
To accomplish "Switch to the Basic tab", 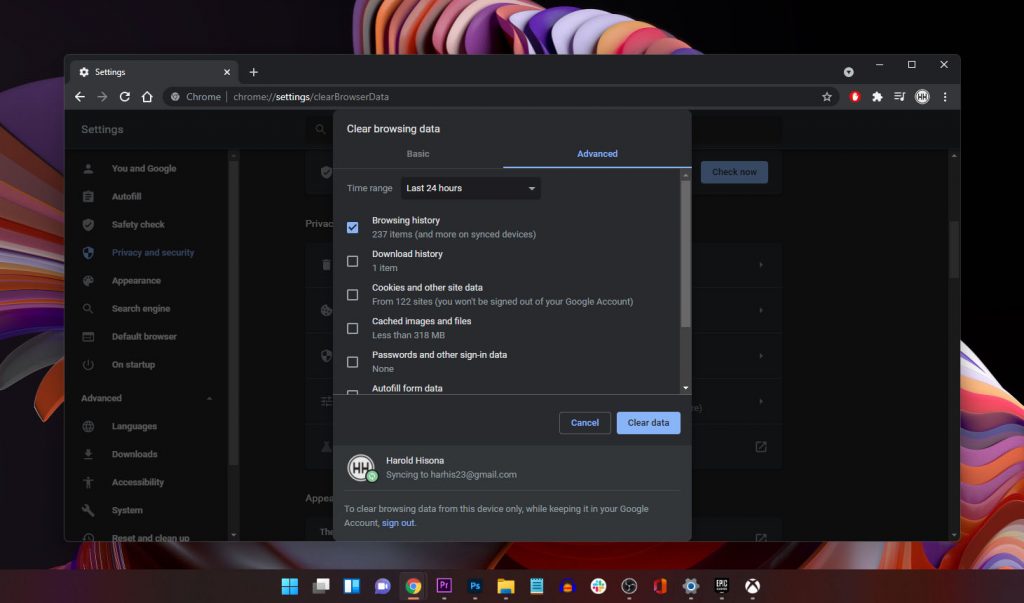I will pos(418,154).
